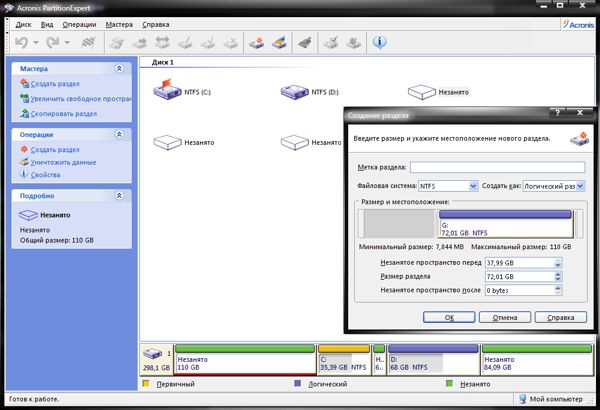
Task: Click the purple Логический legend swatch
Action: (x=297, y=383)
